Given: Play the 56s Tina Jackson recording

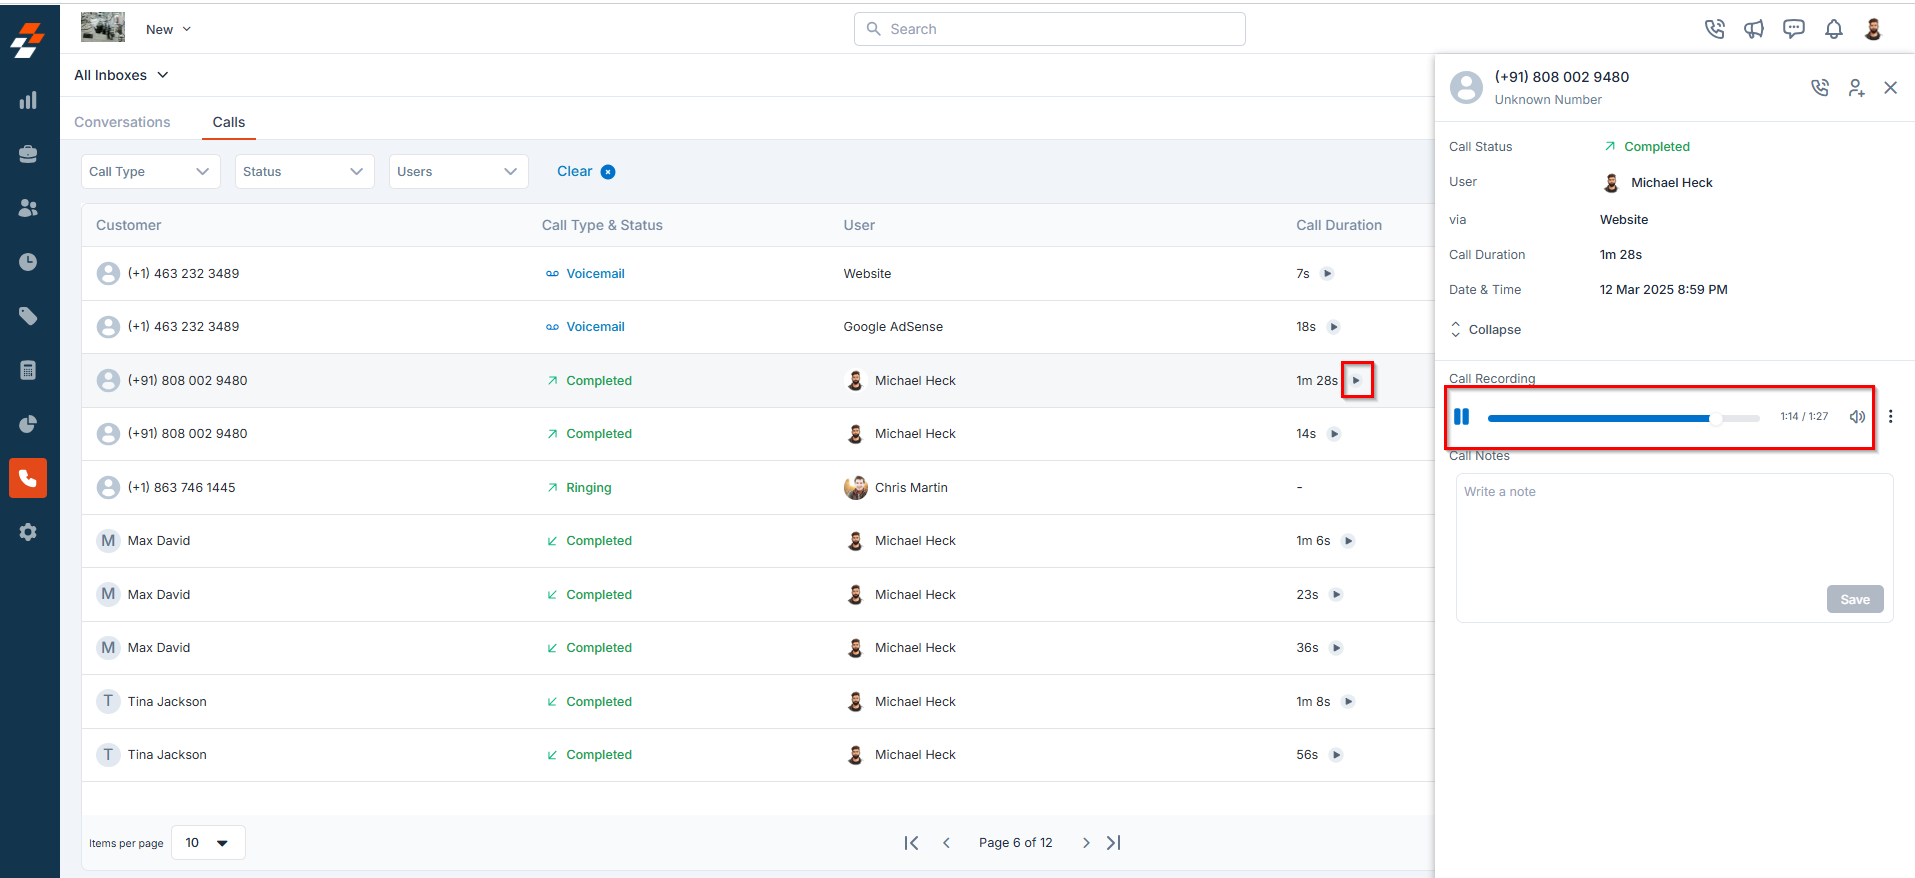Looking at the screenshot, I should coord(1336,755).
